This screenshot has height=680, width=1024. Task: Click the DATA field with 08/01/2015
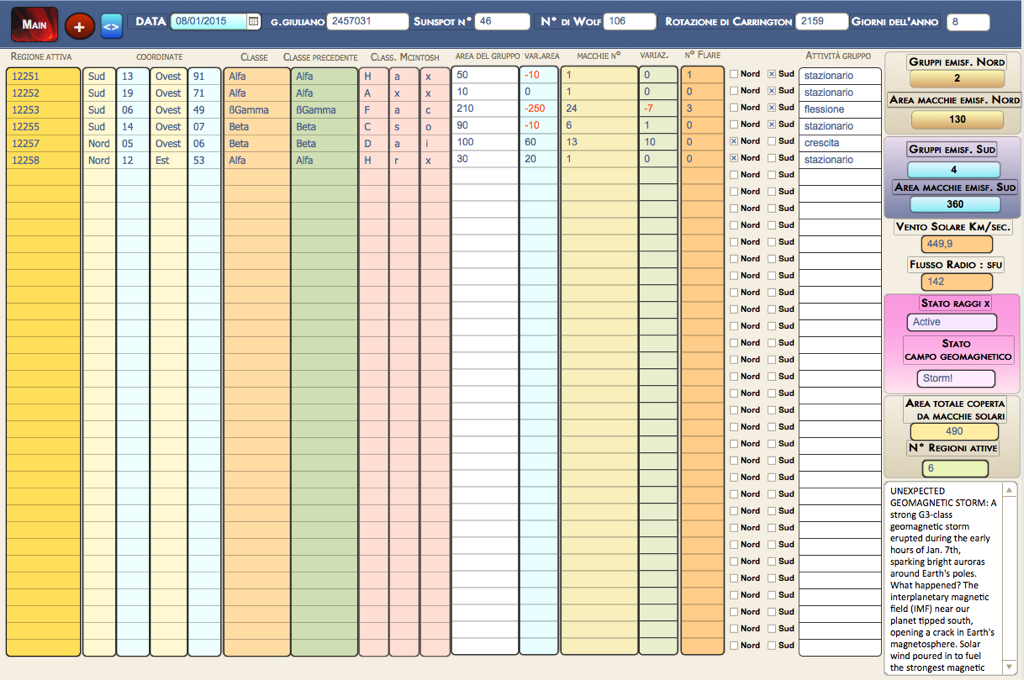pyautogui.click(x=208, y=21)
